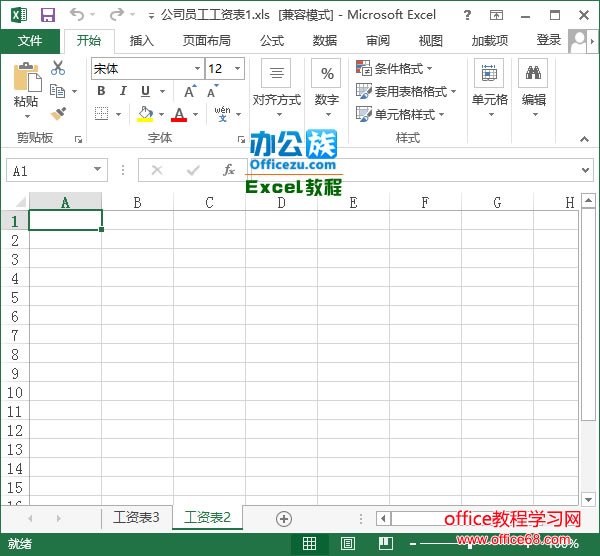Switch to the 公式 Formulas tab
Screen dimensions: 600x556
point(272,40)
